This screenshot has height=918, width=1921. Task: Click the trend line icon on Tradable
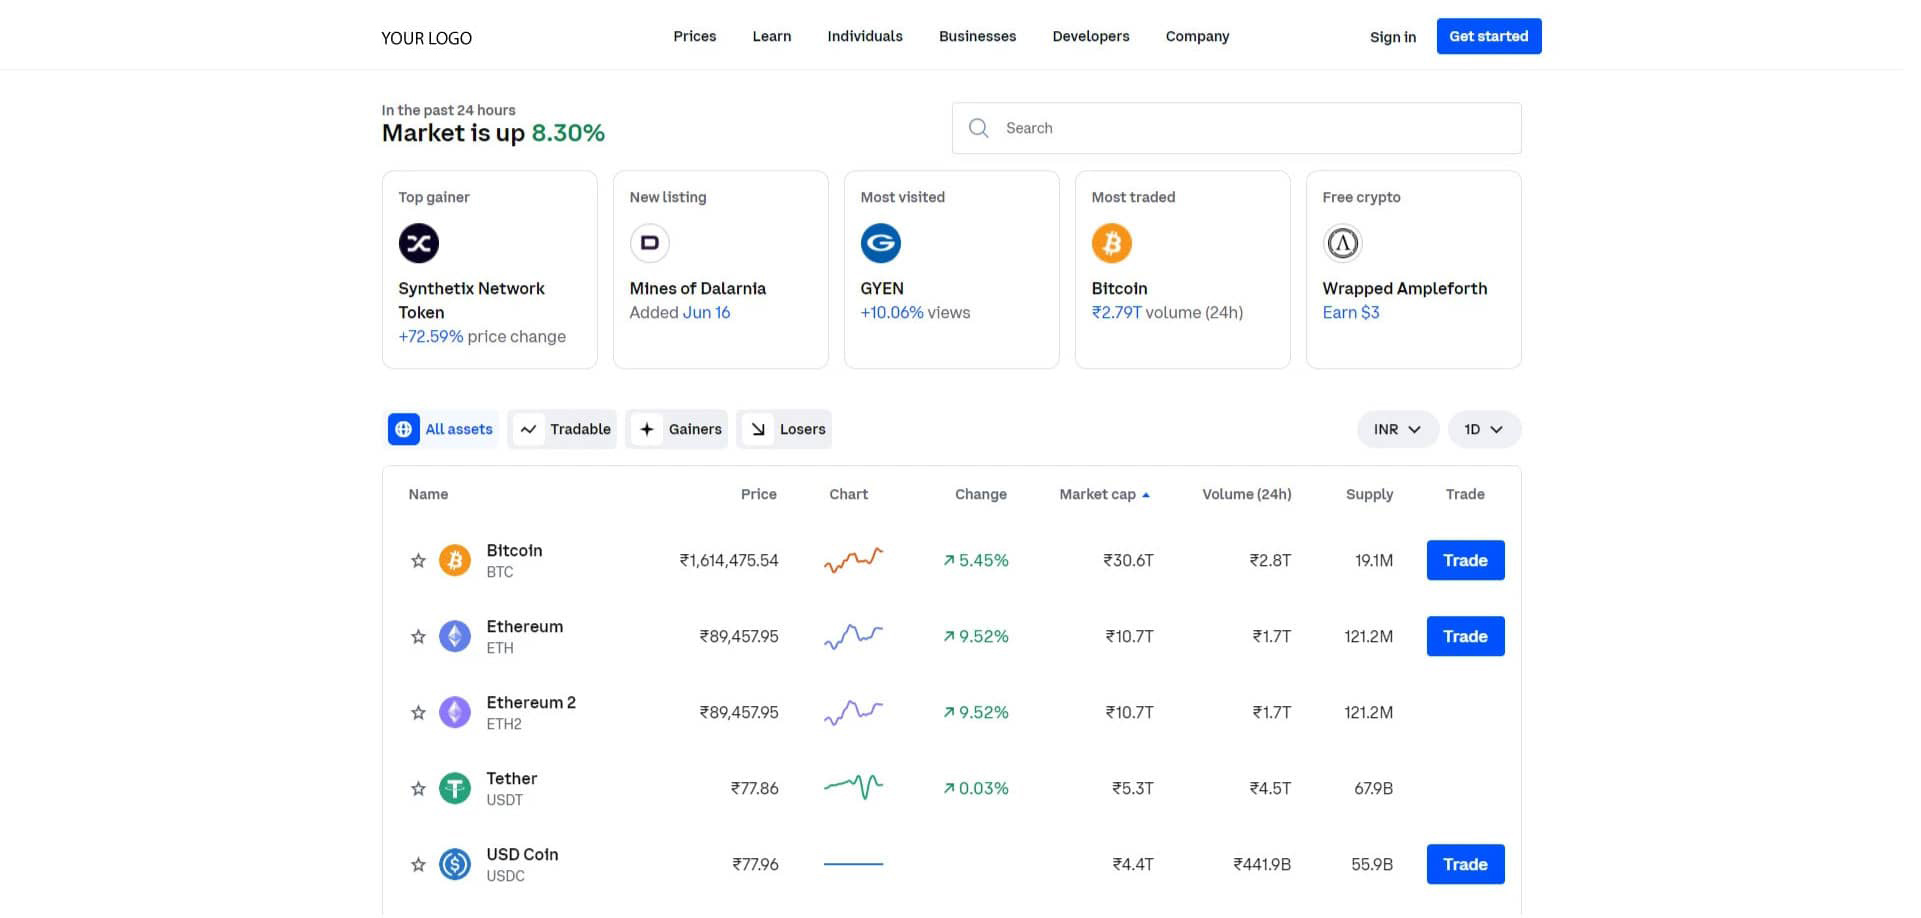click(528, 429)
